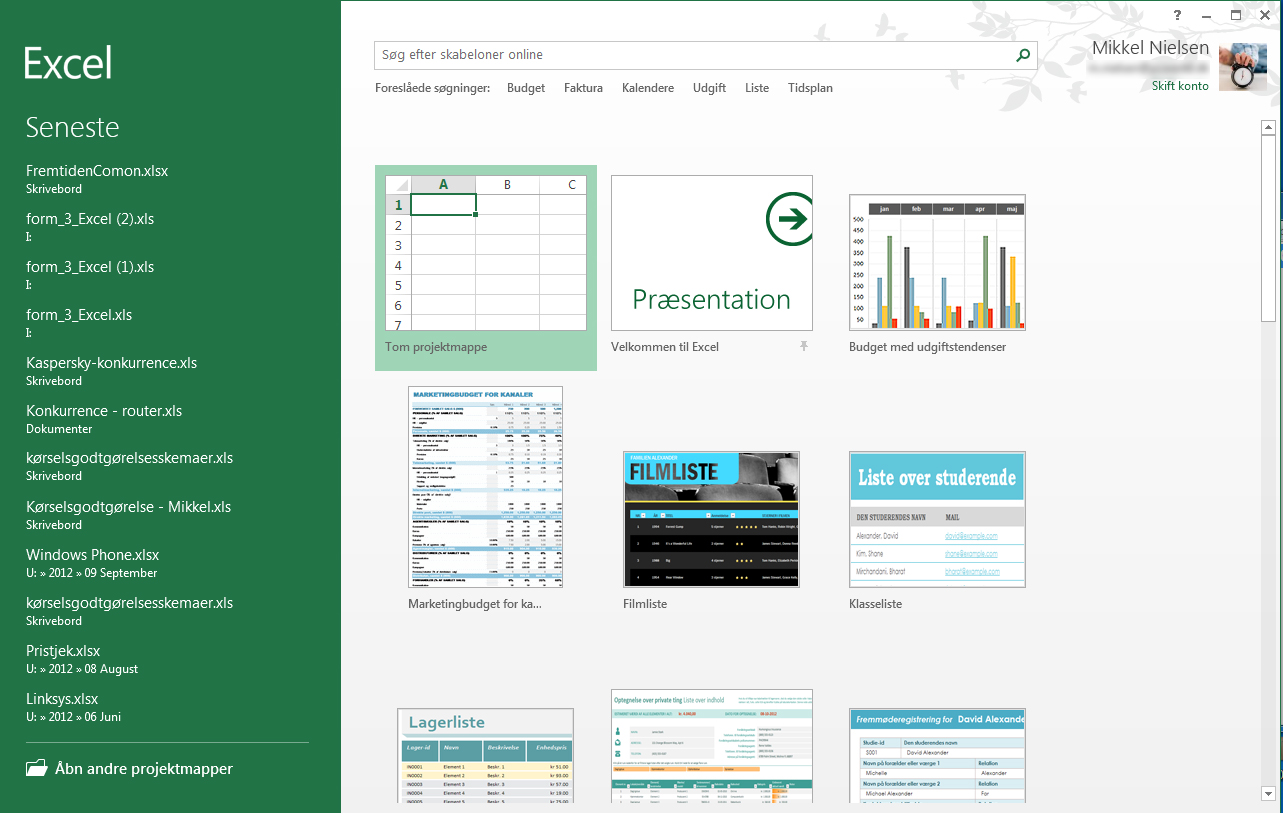Viewport: 1283px width, 813px height.
Task: Click the Filmliste caption text
Action: 645,604
